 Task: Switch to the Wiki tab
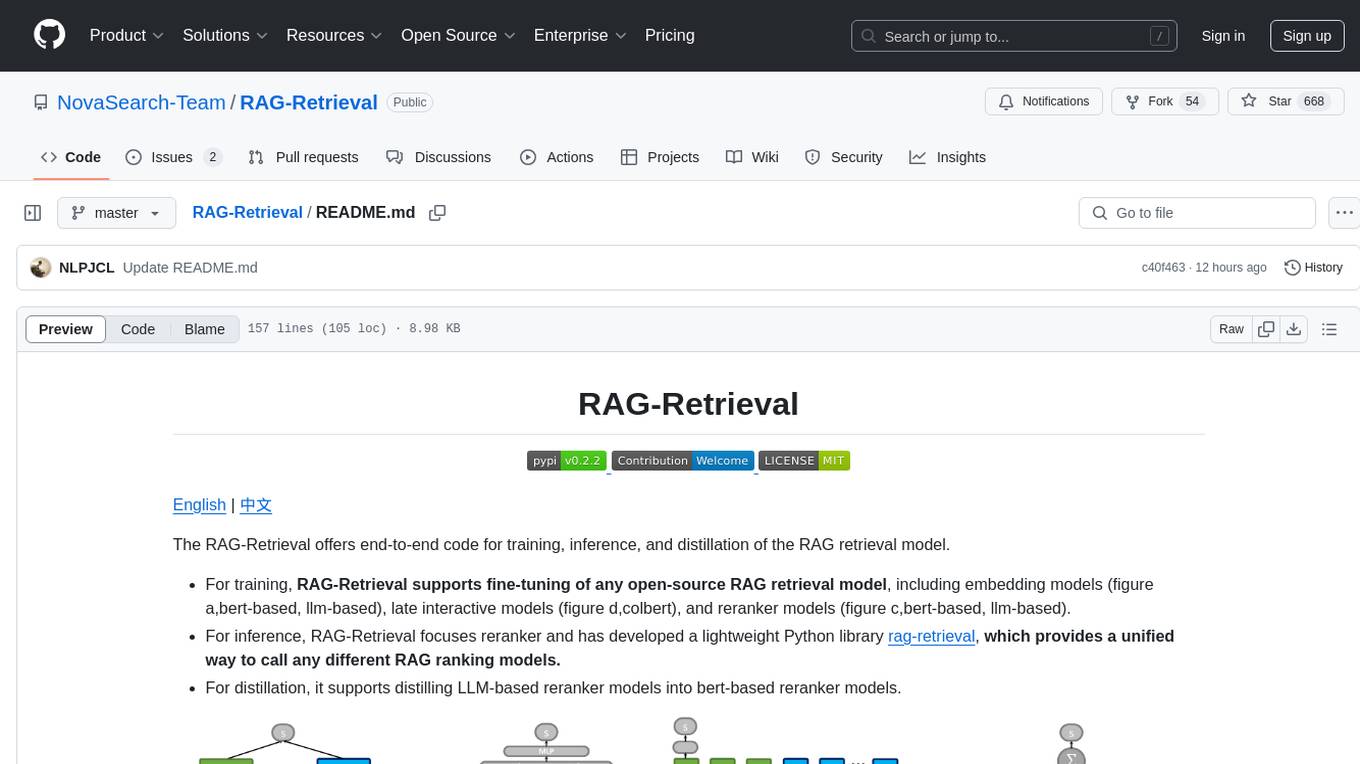(x=752, y=157)
